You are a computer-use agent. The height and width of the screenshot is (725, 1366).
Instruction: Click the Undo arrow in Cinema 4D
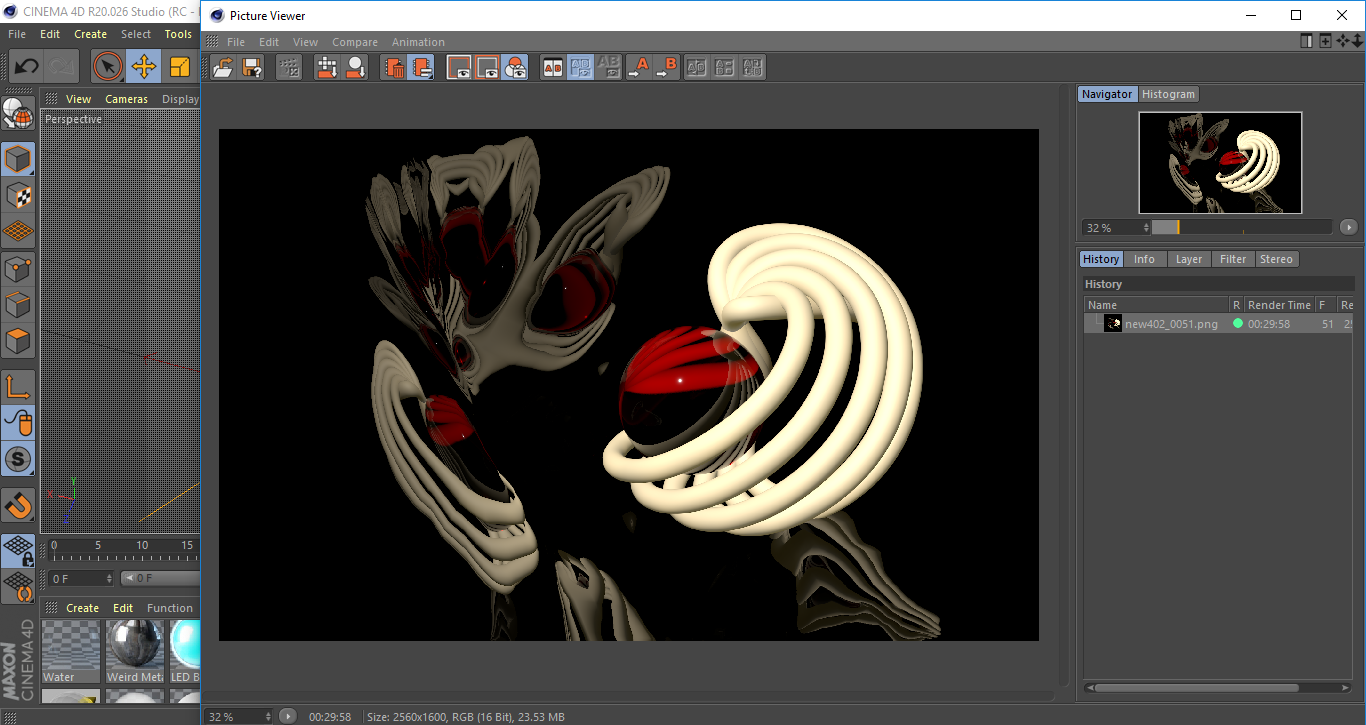26,67
